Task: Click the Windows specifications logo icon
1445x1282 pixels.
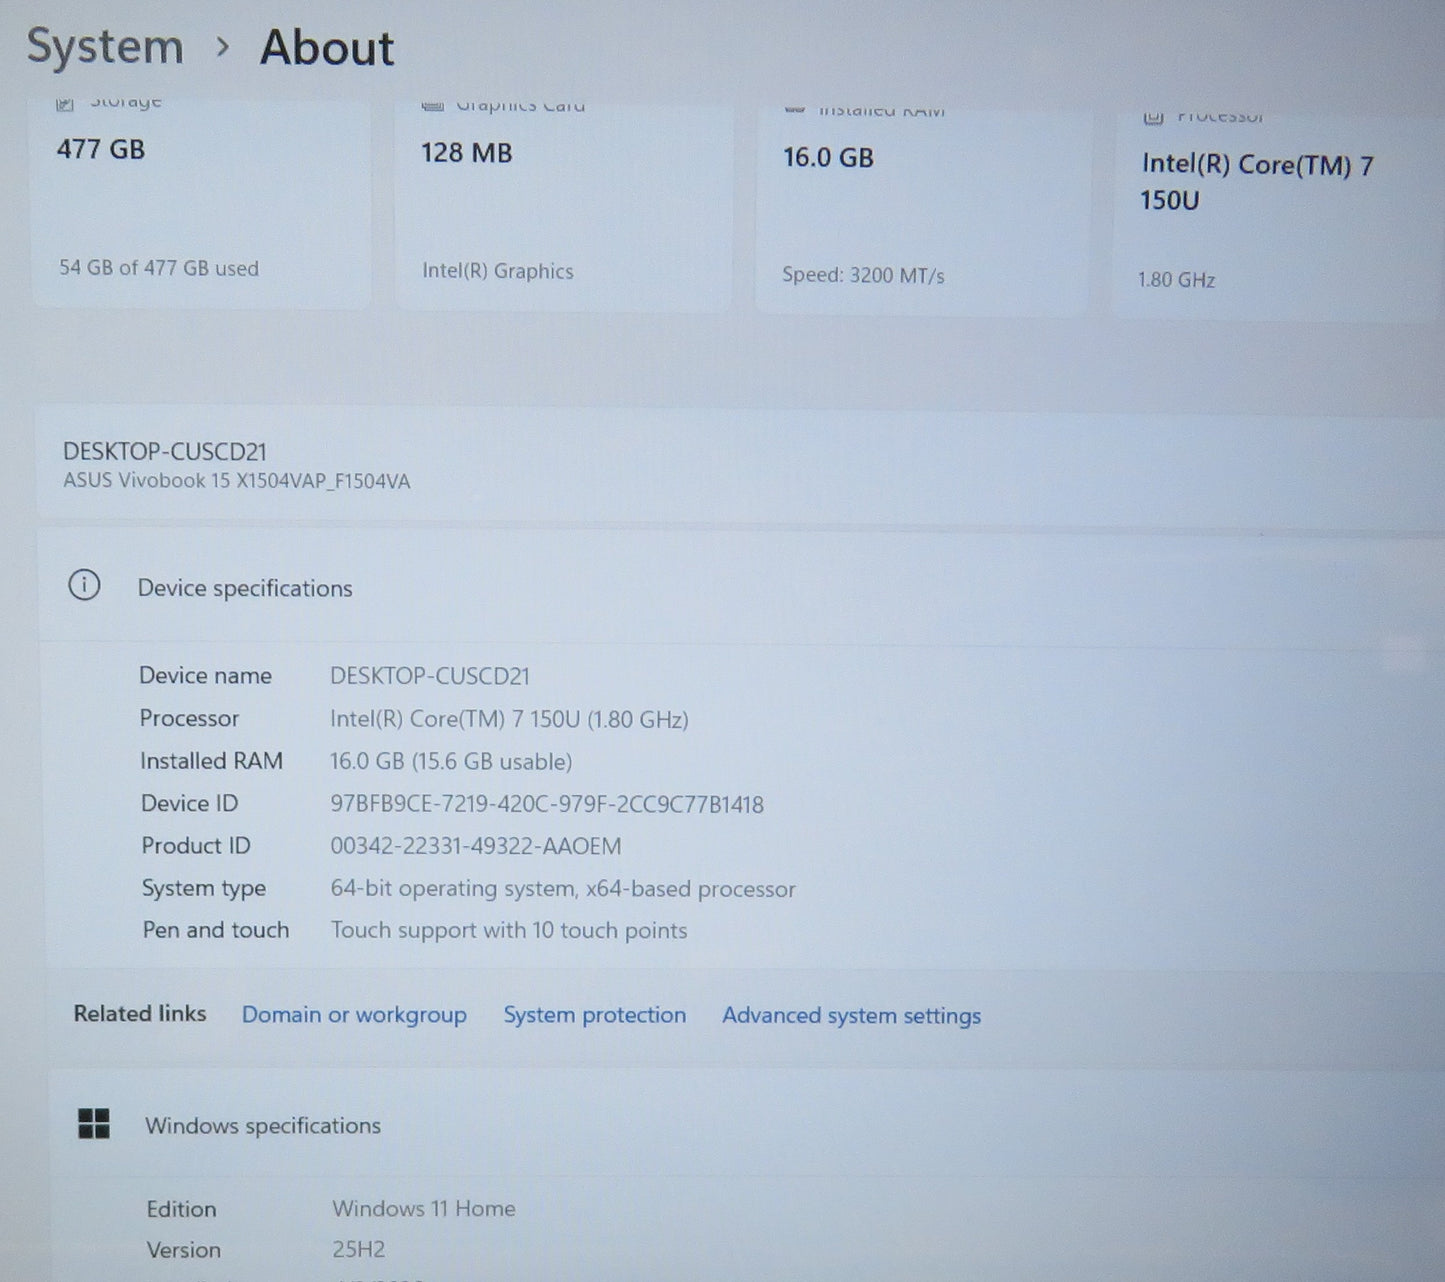Action: (93, 1124)
